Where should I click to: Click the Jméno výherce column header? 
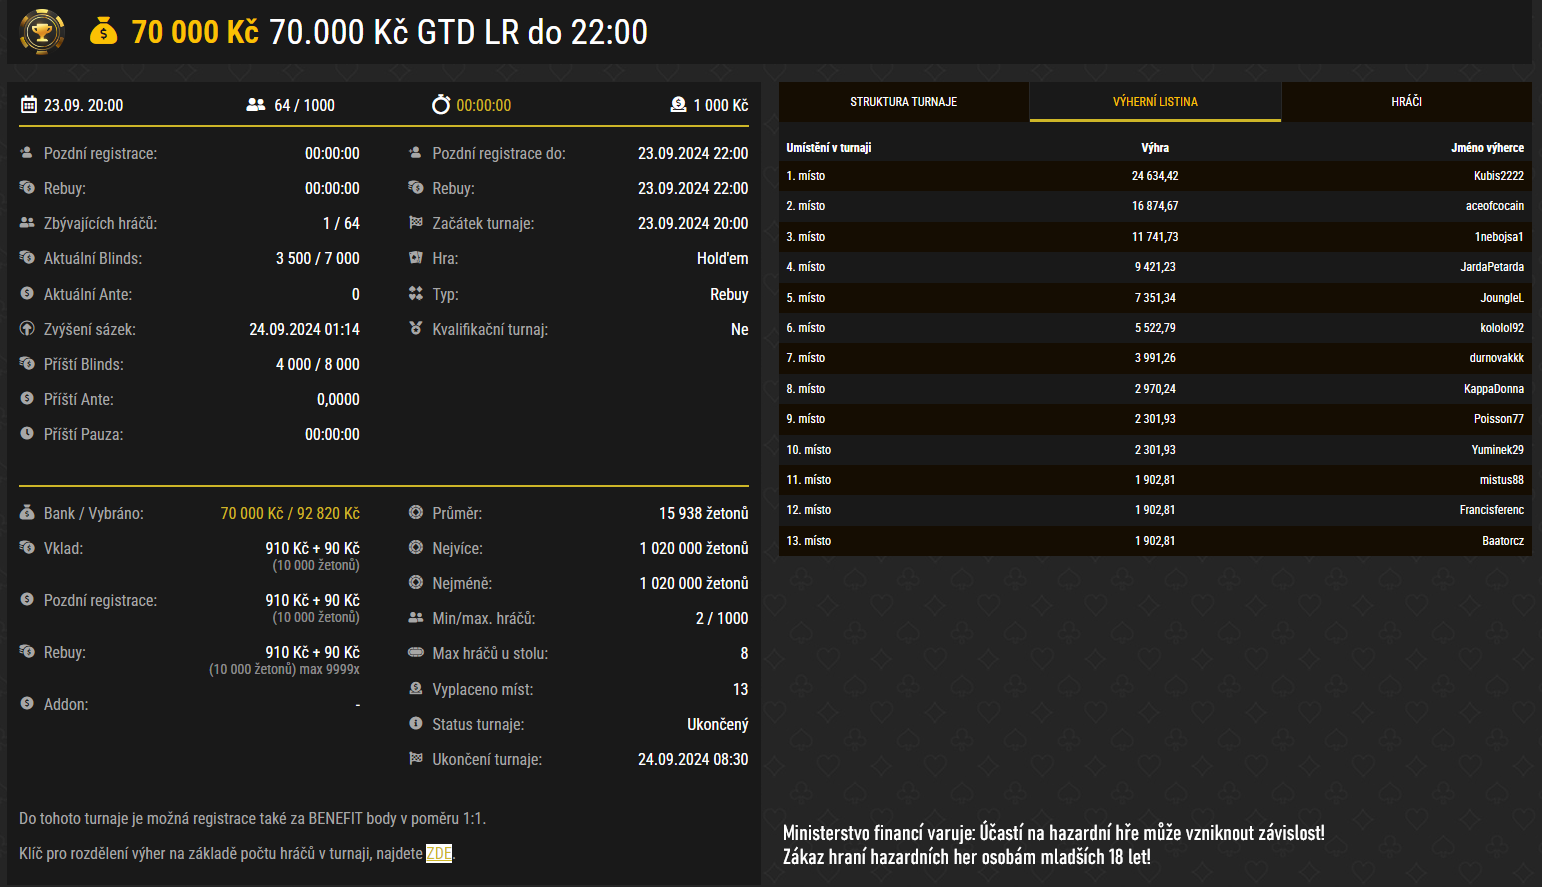pos(1487,148)
